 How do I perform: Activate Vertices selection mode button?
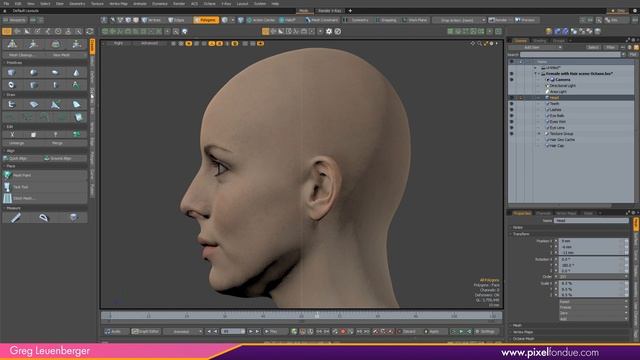pos(152,20)
